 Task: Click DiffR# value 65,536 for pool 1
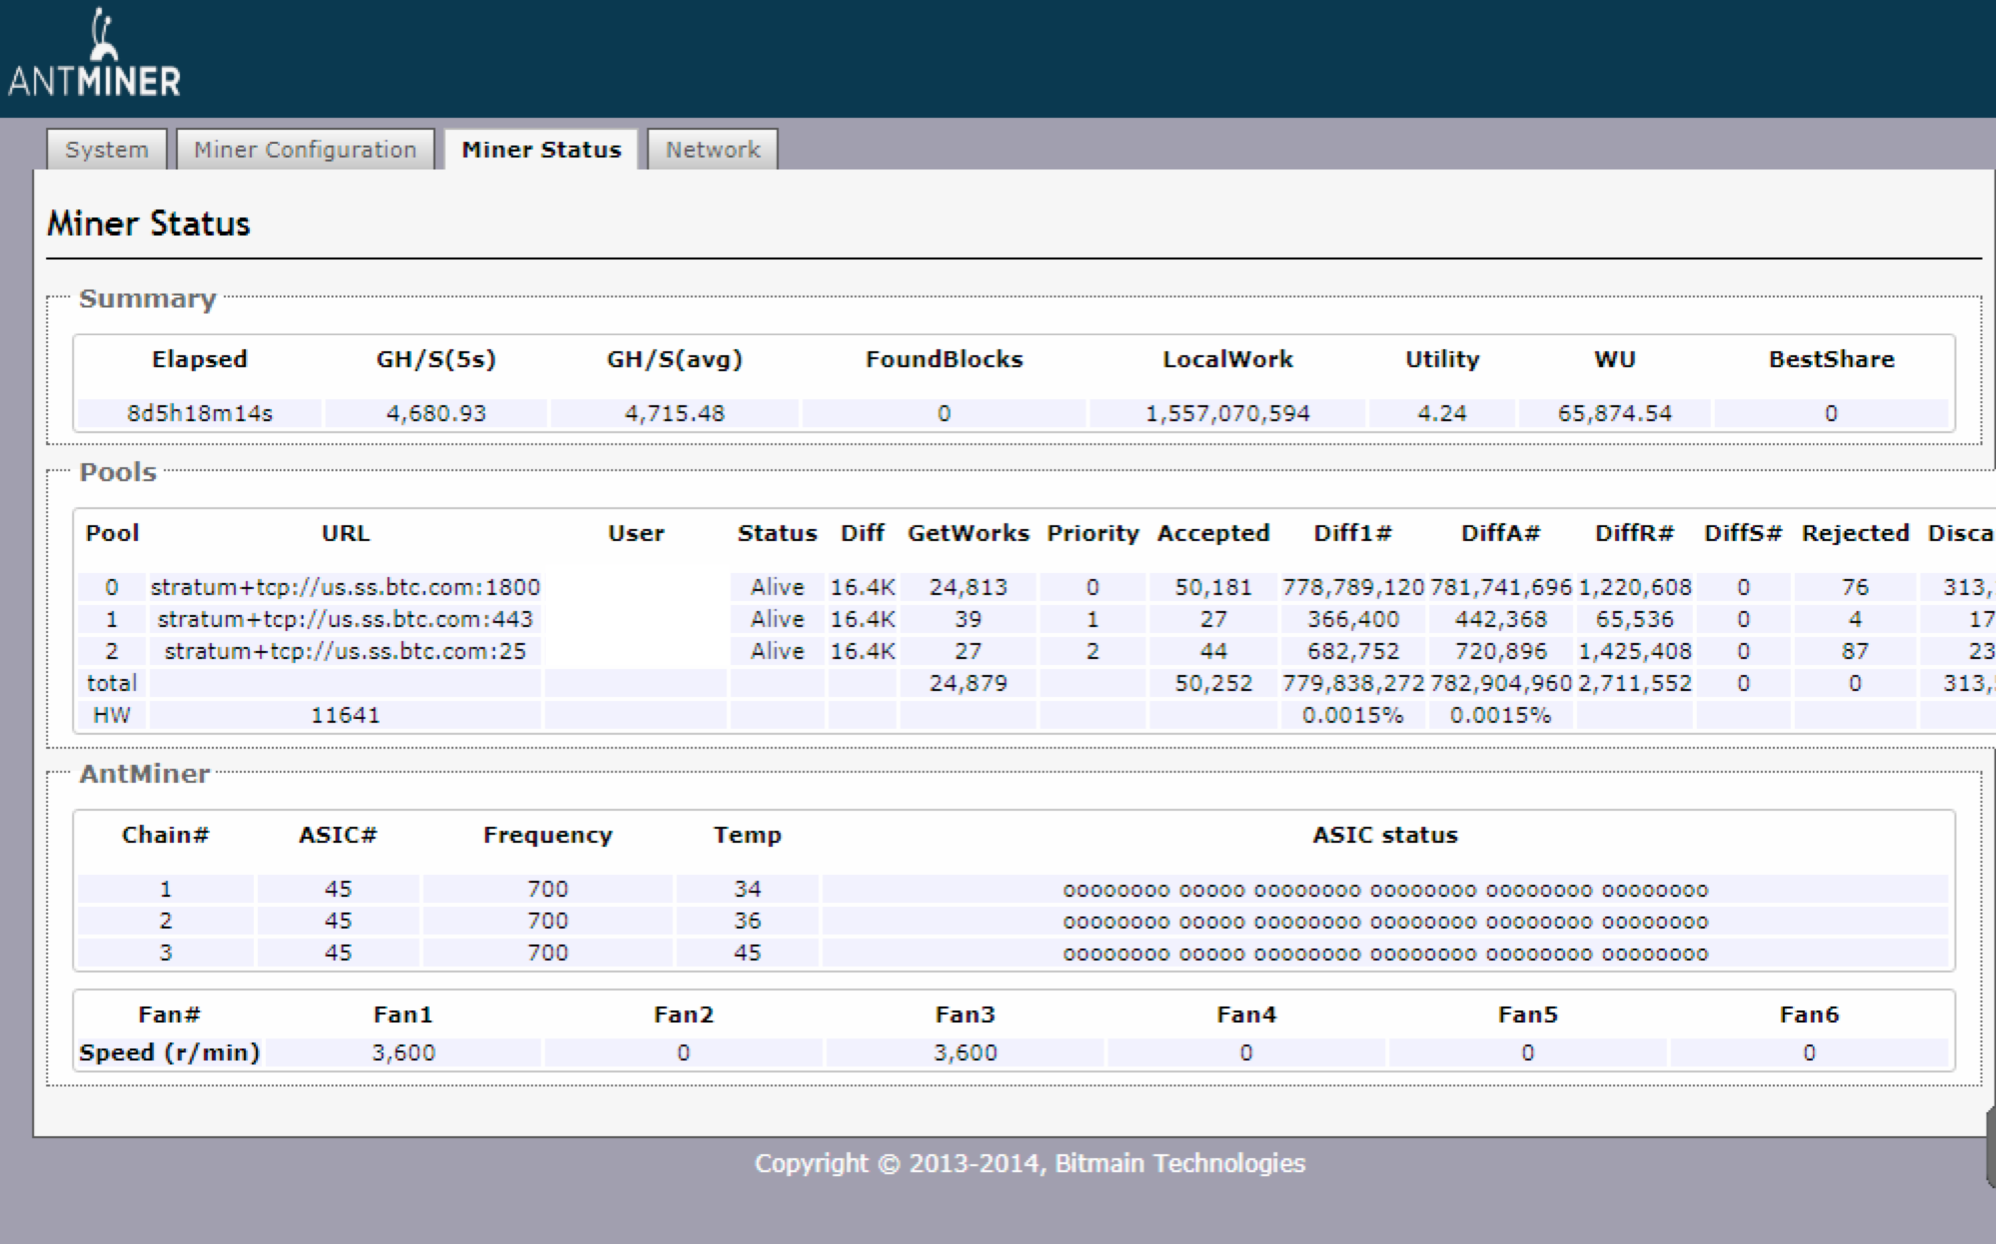point(1635,619)
